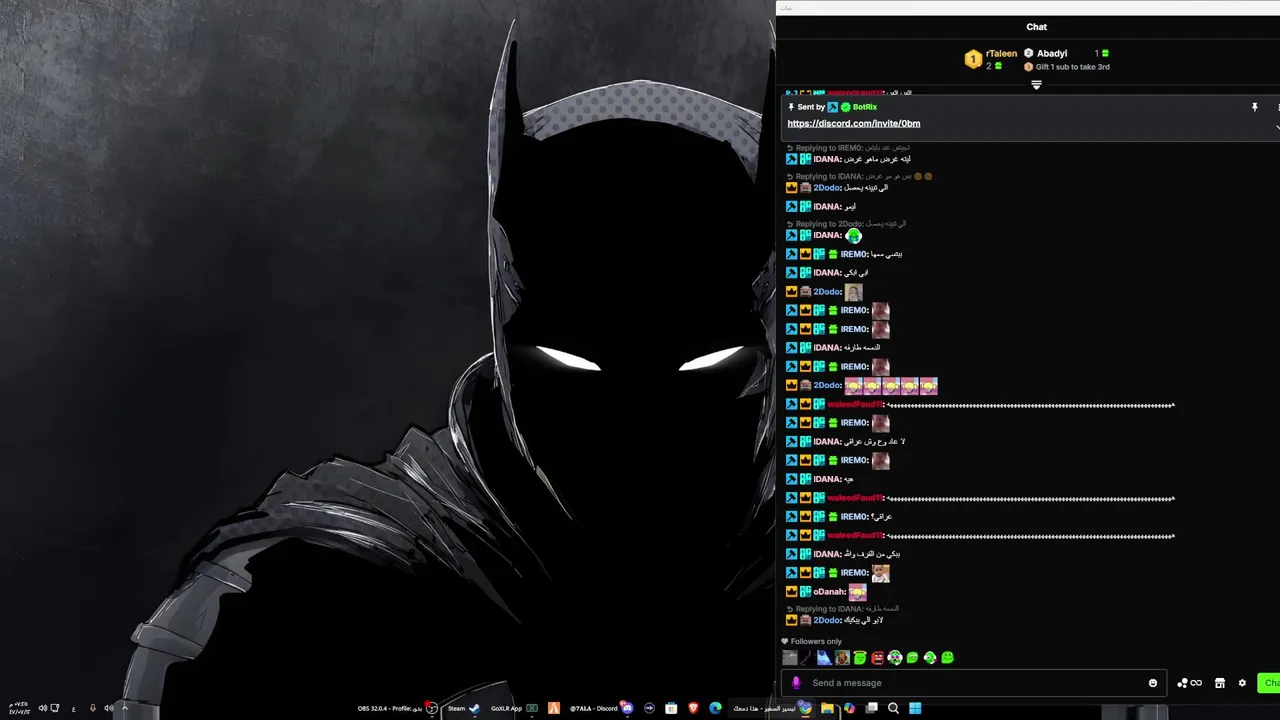The width and height of the screenshot is (1280, 720).
Task: Click the Chat panel header title
Action: [1036, 27]
